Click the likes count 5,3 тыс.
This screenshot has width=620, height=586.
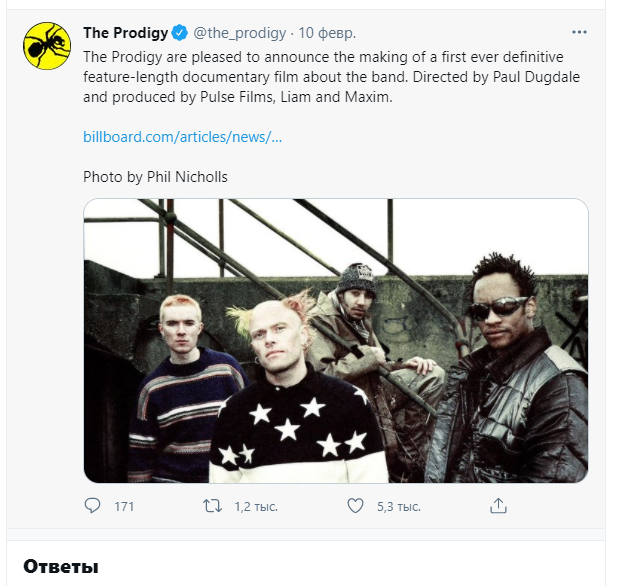(398, 507)
